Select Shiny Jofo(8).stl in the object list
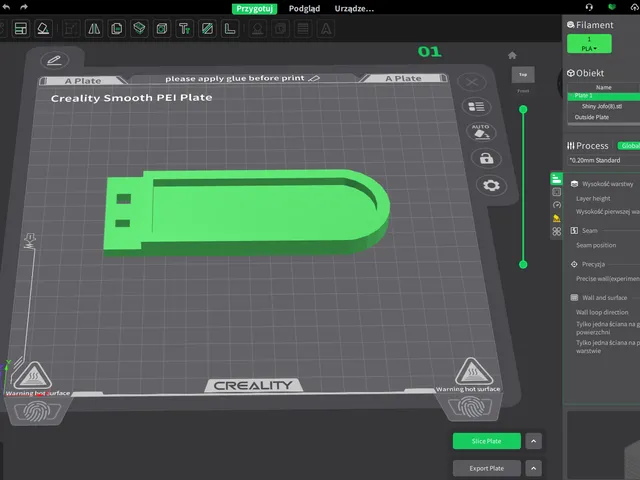 click(x=602, y=106)
